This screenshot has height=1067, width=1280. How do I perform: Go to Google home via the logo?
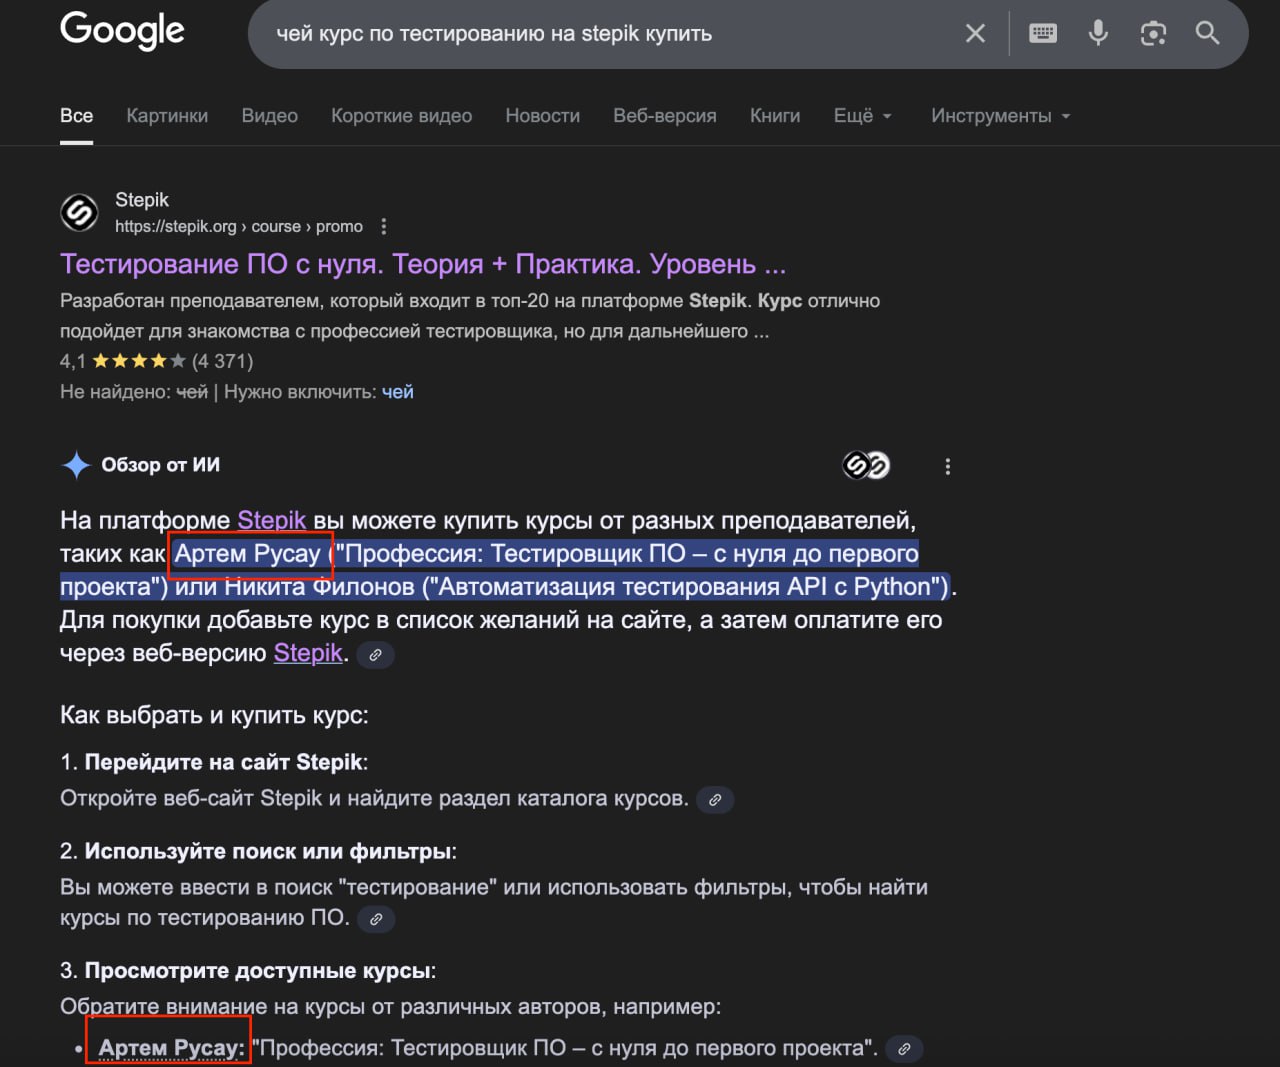tap(122, 30)
